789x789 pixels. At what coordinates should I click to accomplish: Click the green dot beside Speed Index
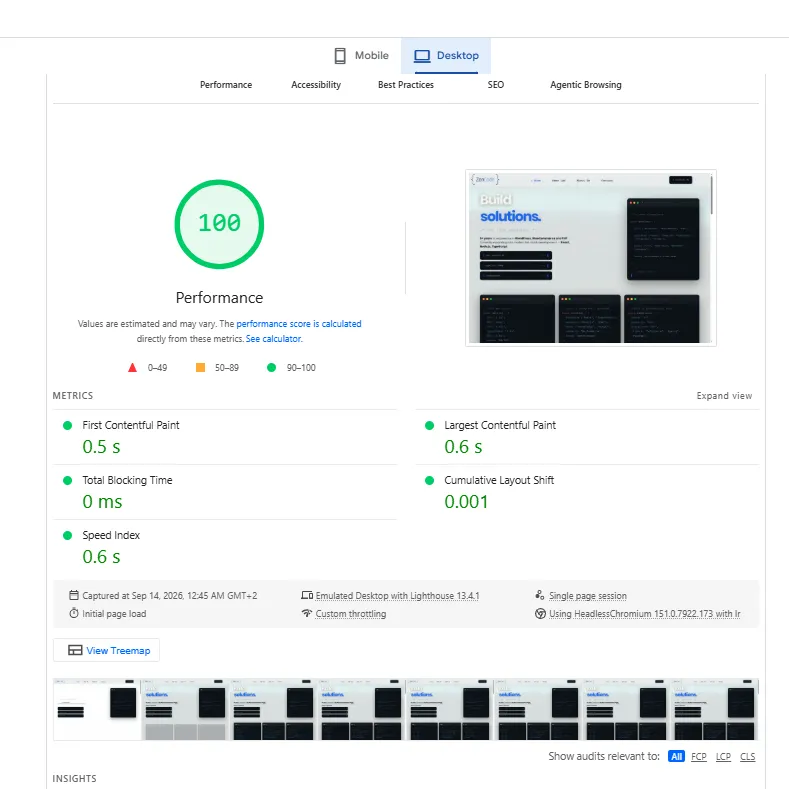click(67, 535)
